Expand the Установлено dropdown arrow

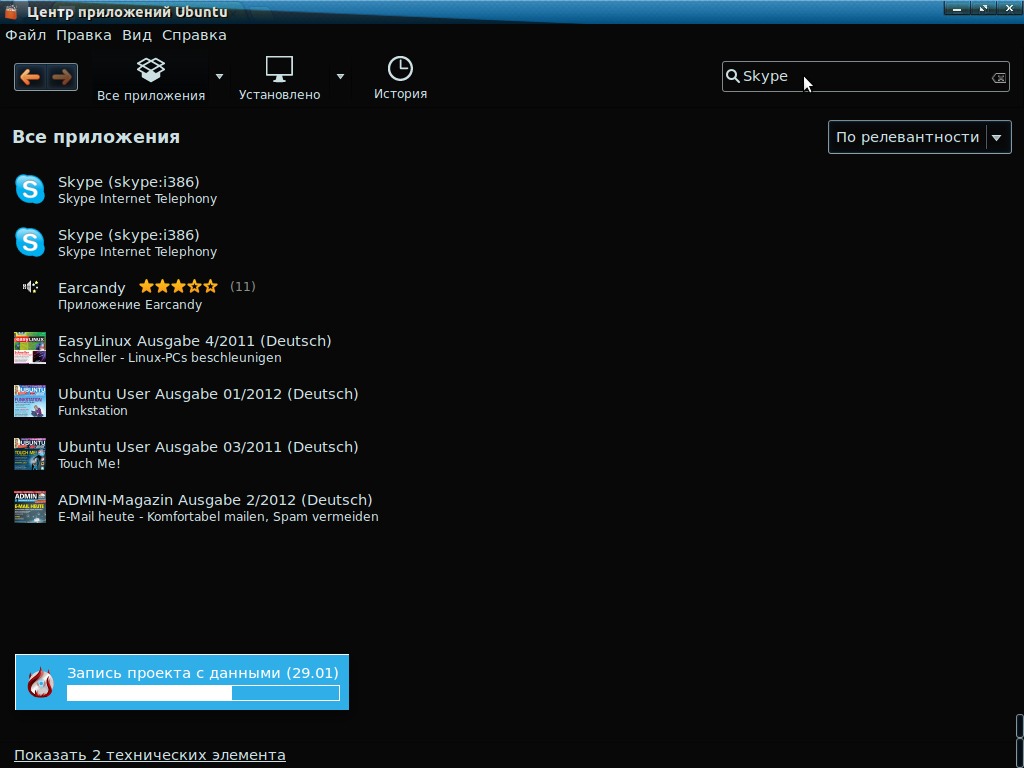pos(340,76)
